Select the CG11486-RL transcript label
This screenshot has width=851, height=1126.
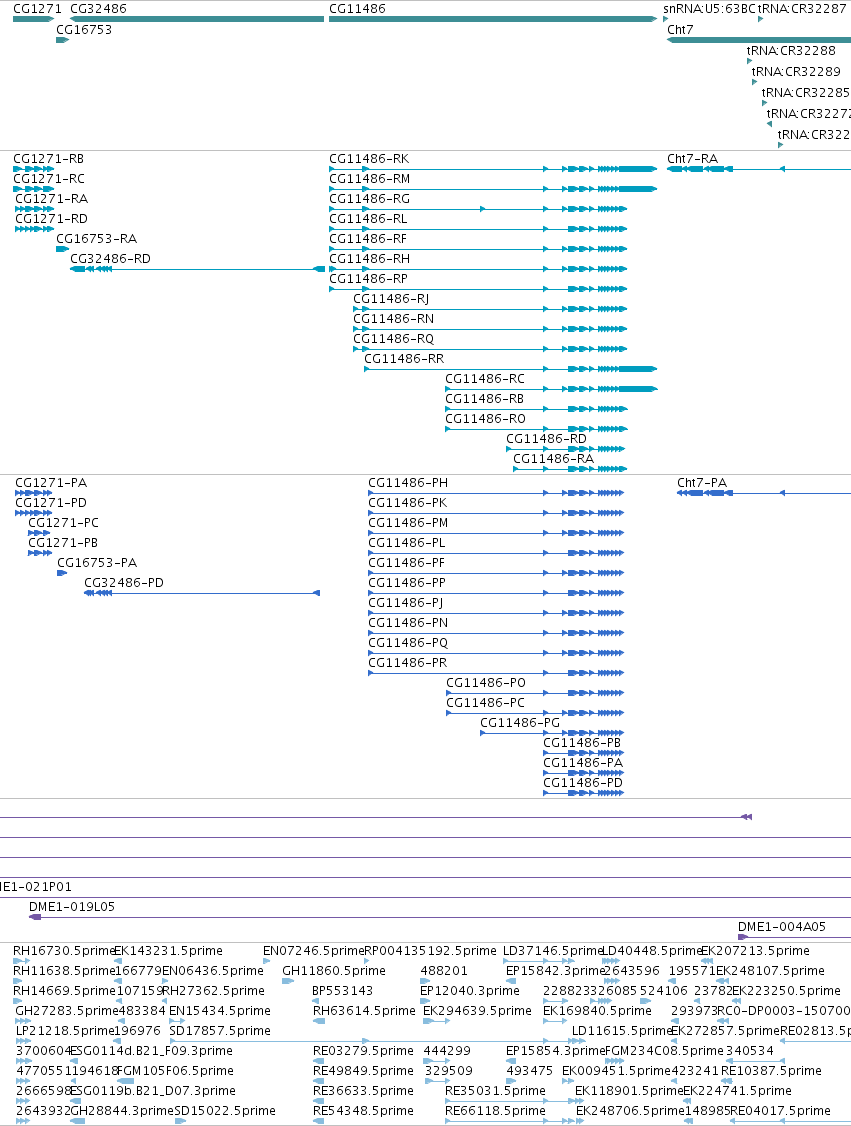coord(368,219)
